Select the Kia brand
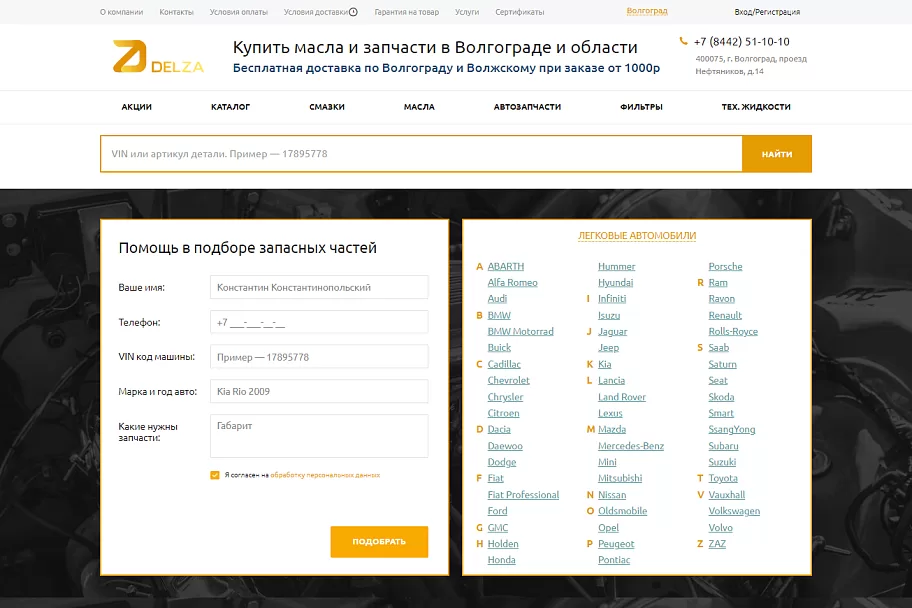This screenshot has height=608, width=912. click(x=605, y=364)
